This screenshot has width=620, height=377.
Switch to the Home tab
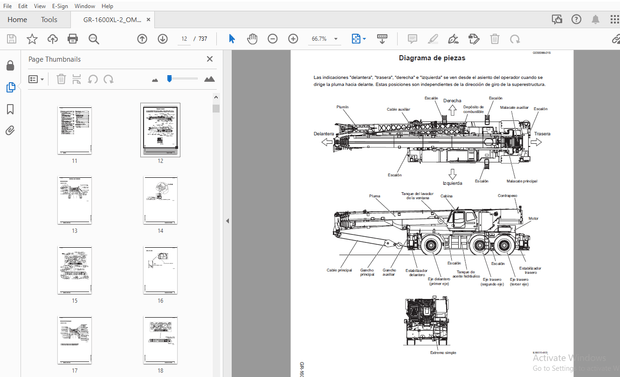click(x=17, y=19)
